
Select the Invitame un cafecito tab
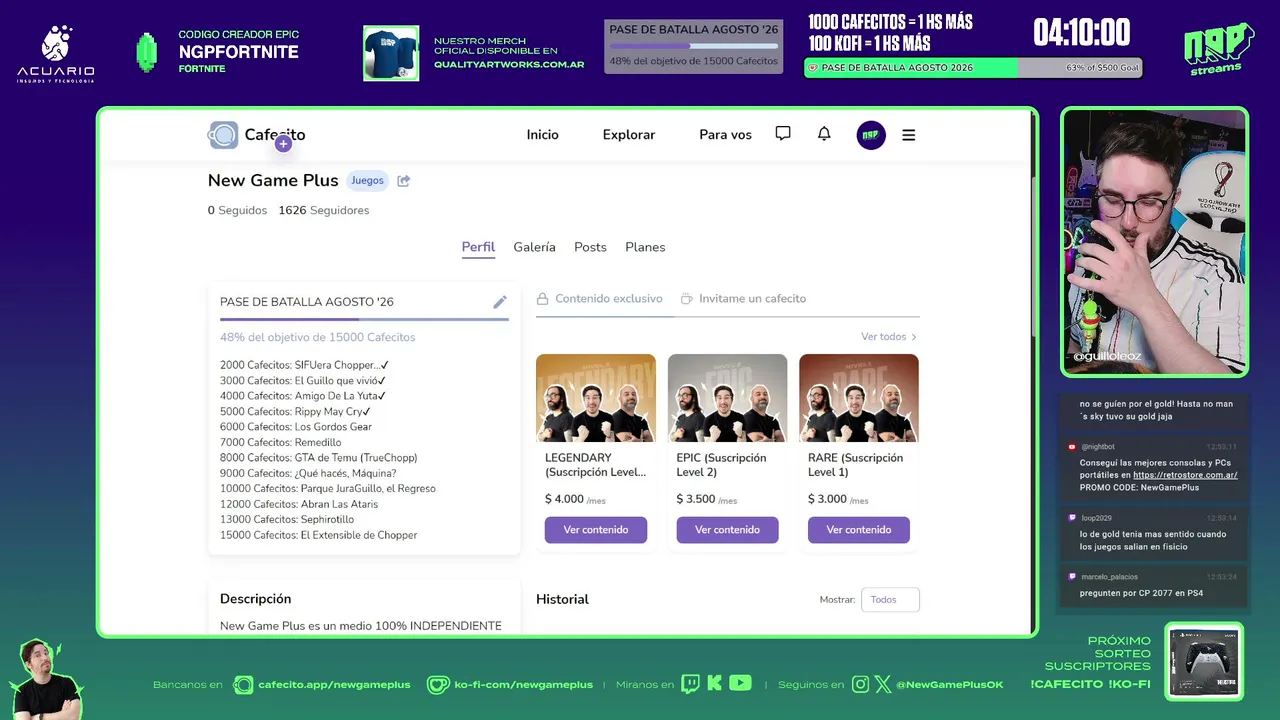743,299
